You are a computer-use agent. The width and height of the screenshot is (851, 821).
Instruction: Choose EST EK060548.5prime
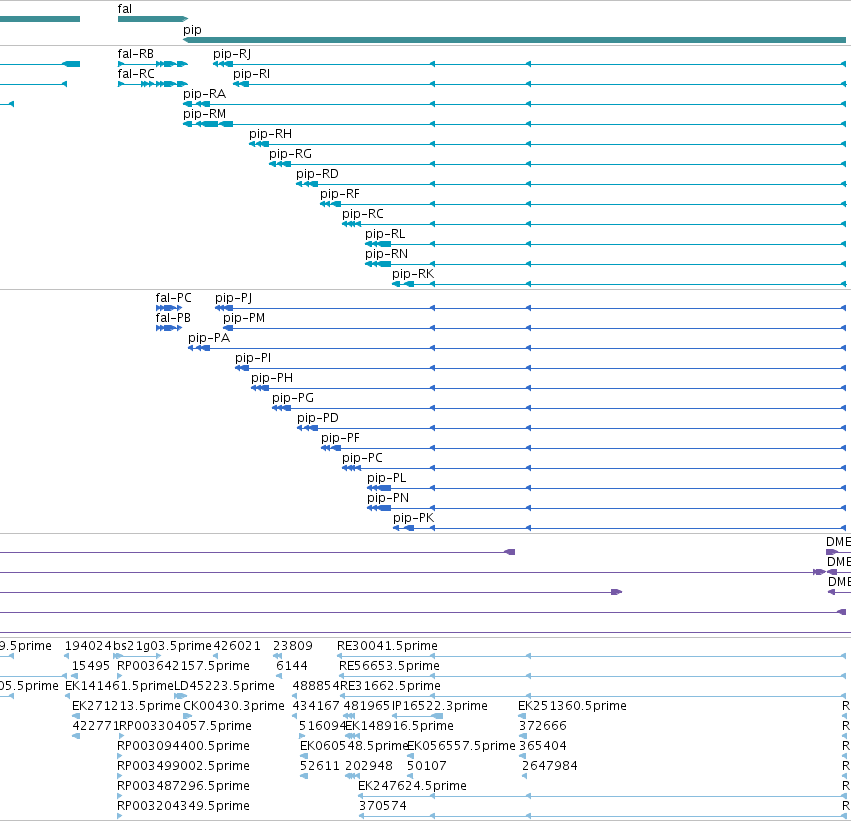coord(353,746)
